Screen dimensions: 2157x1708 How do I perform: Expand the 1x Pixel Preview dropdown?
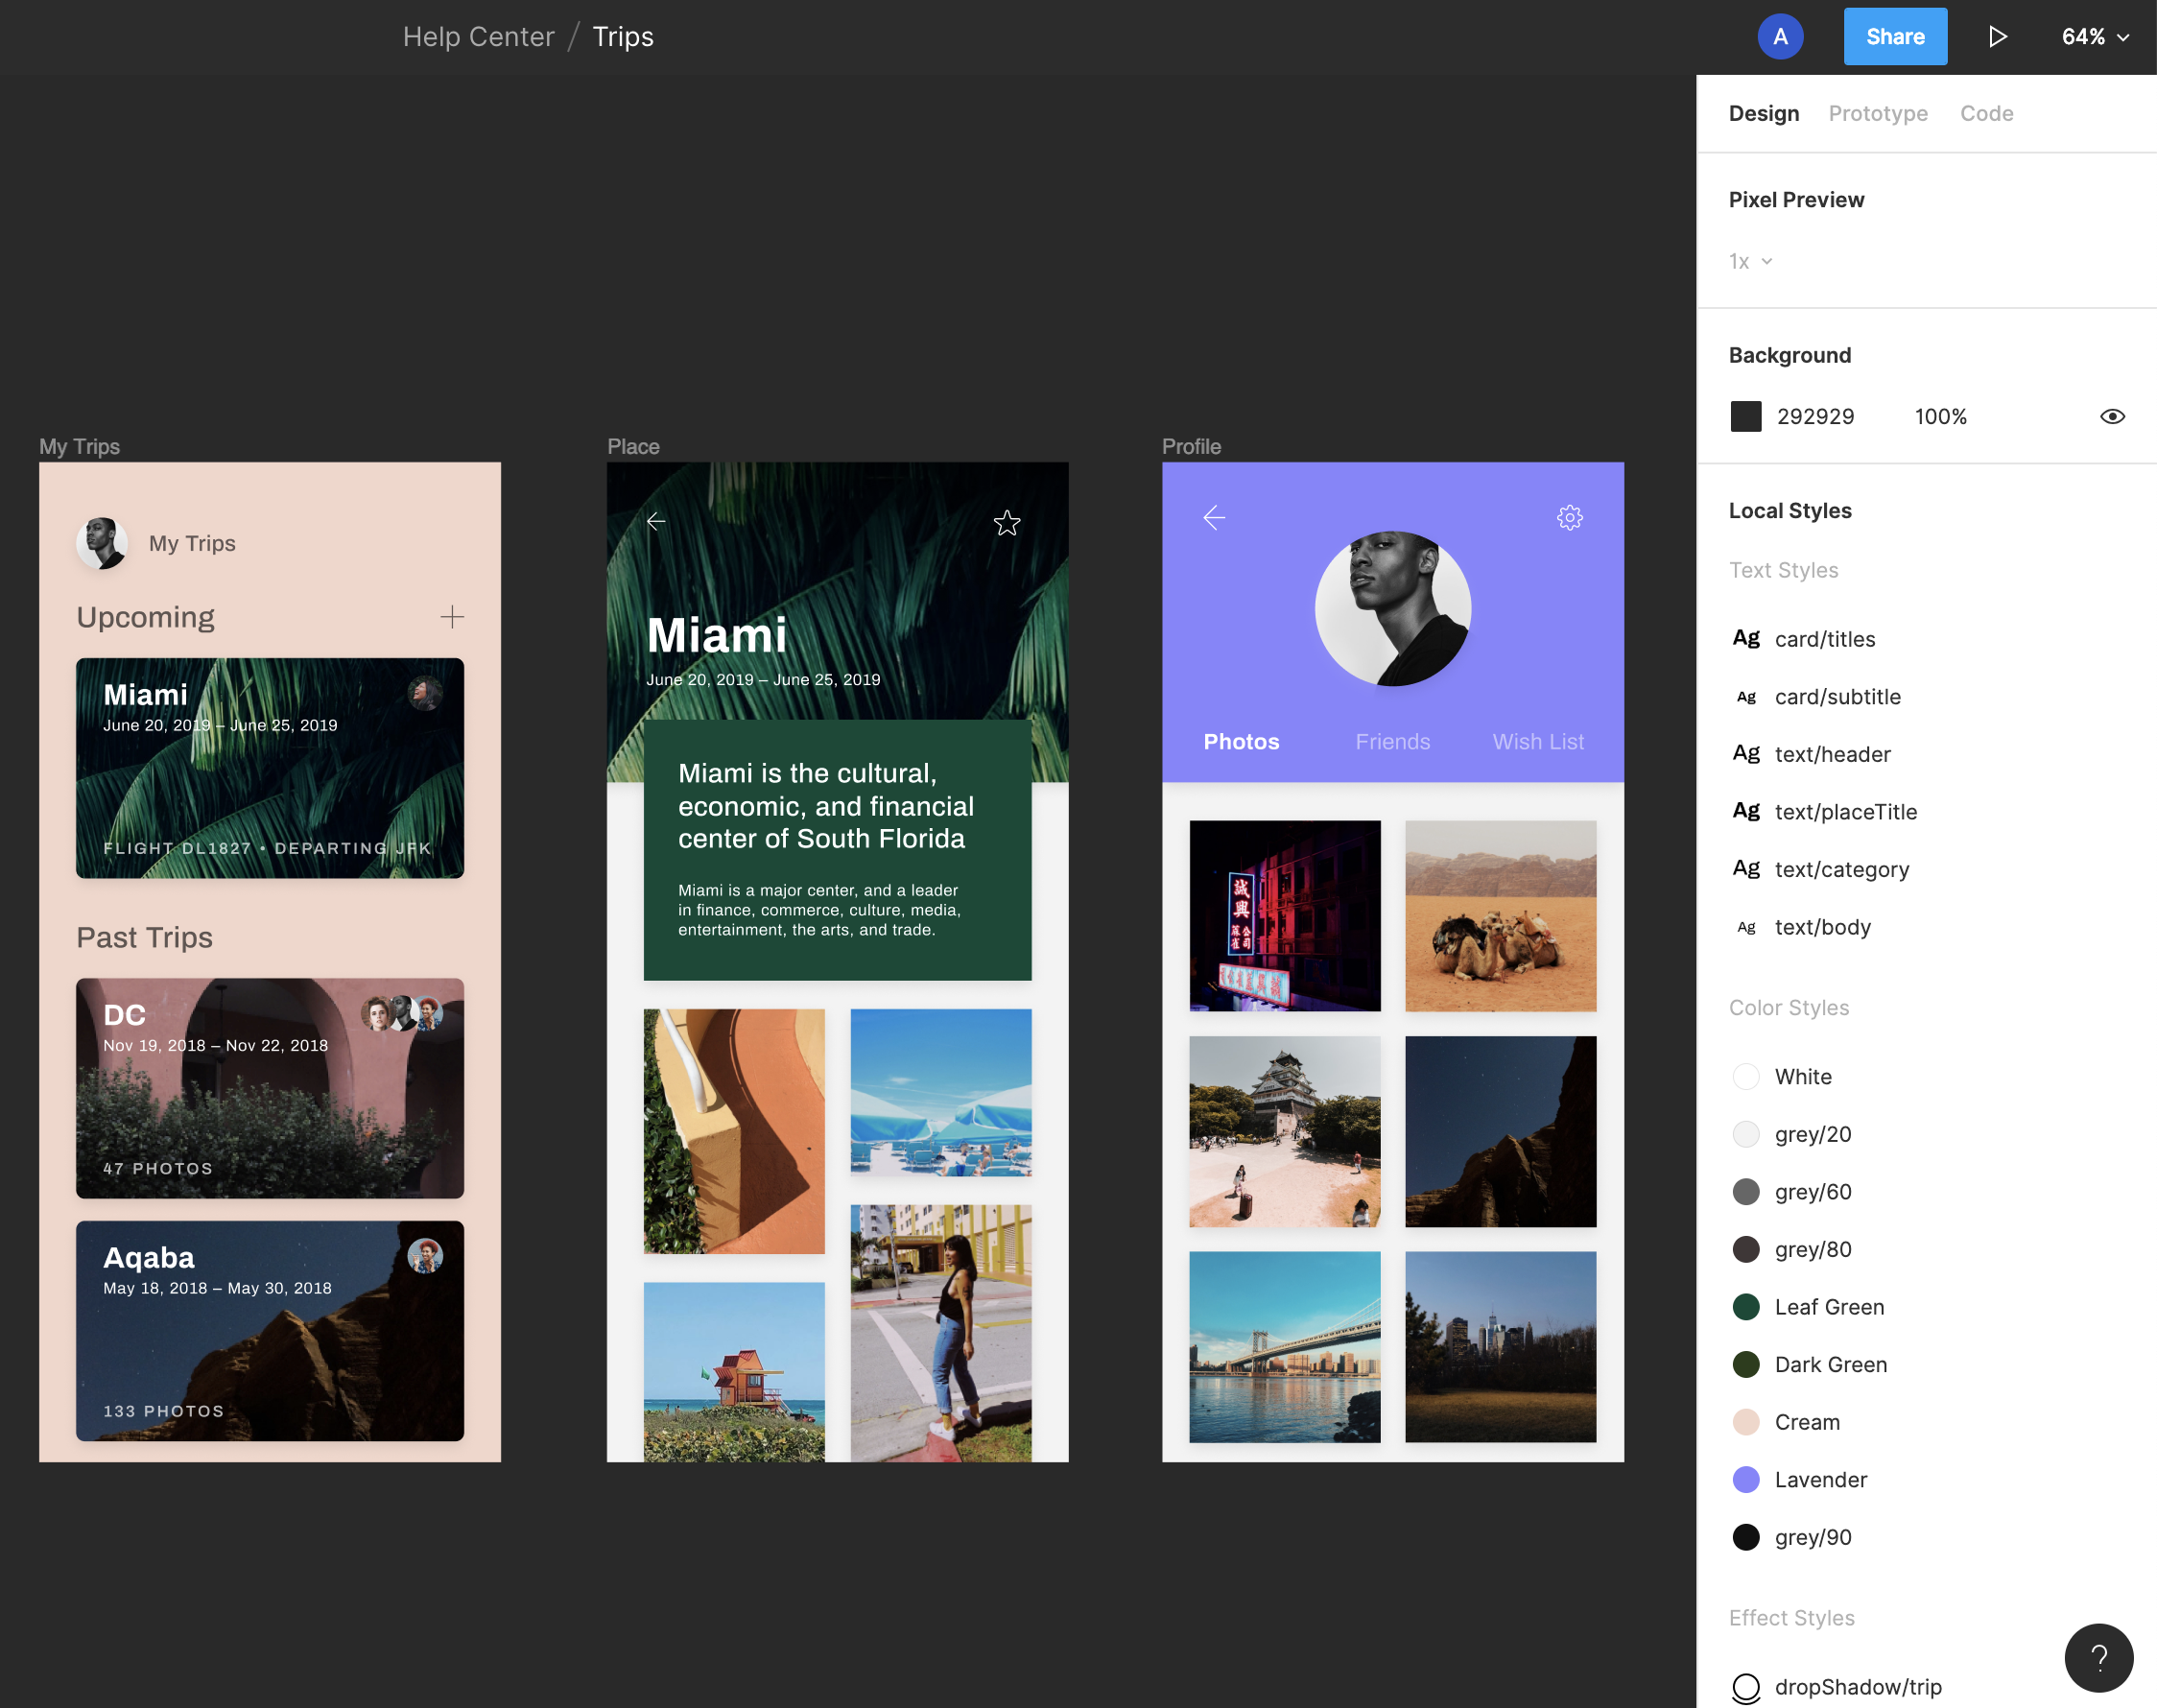tap(1750, 261)
